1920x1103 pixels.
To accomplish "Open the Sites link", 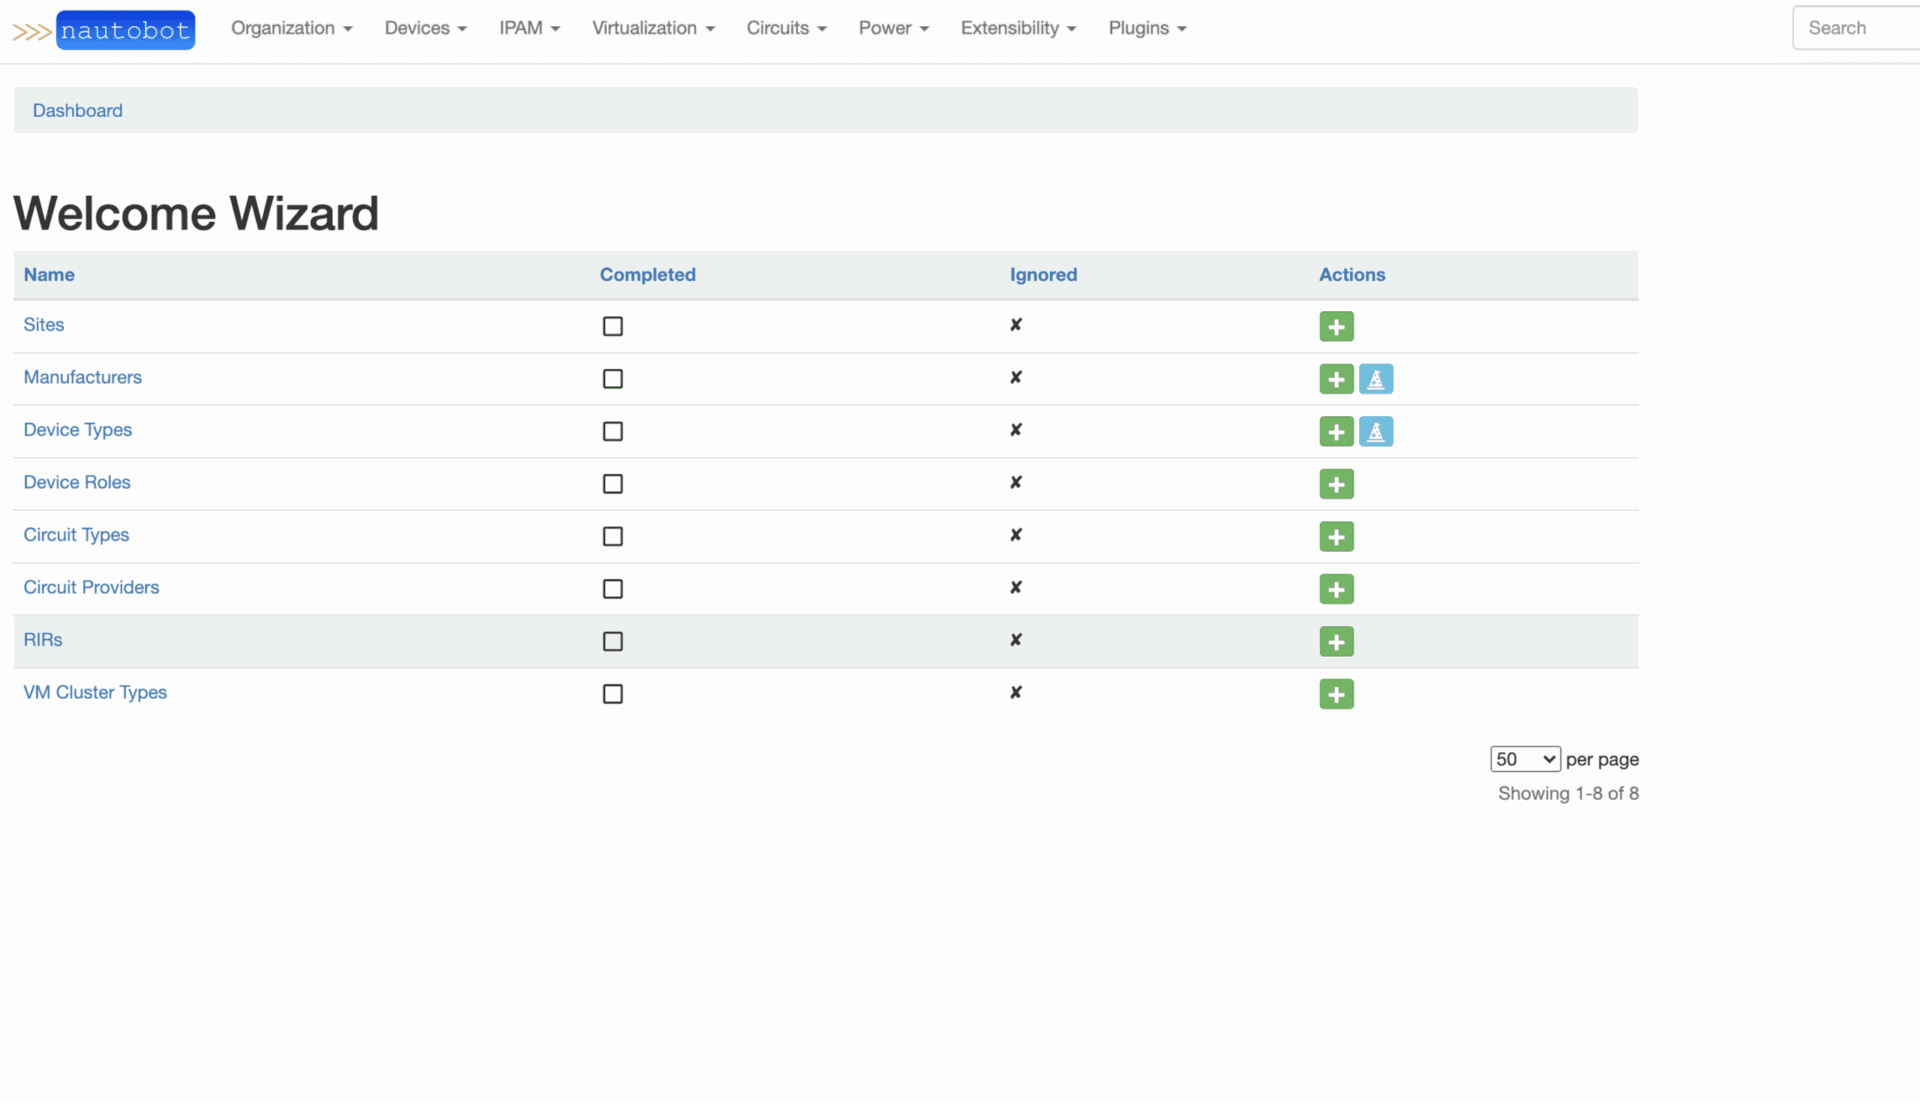I will [44, 325].
